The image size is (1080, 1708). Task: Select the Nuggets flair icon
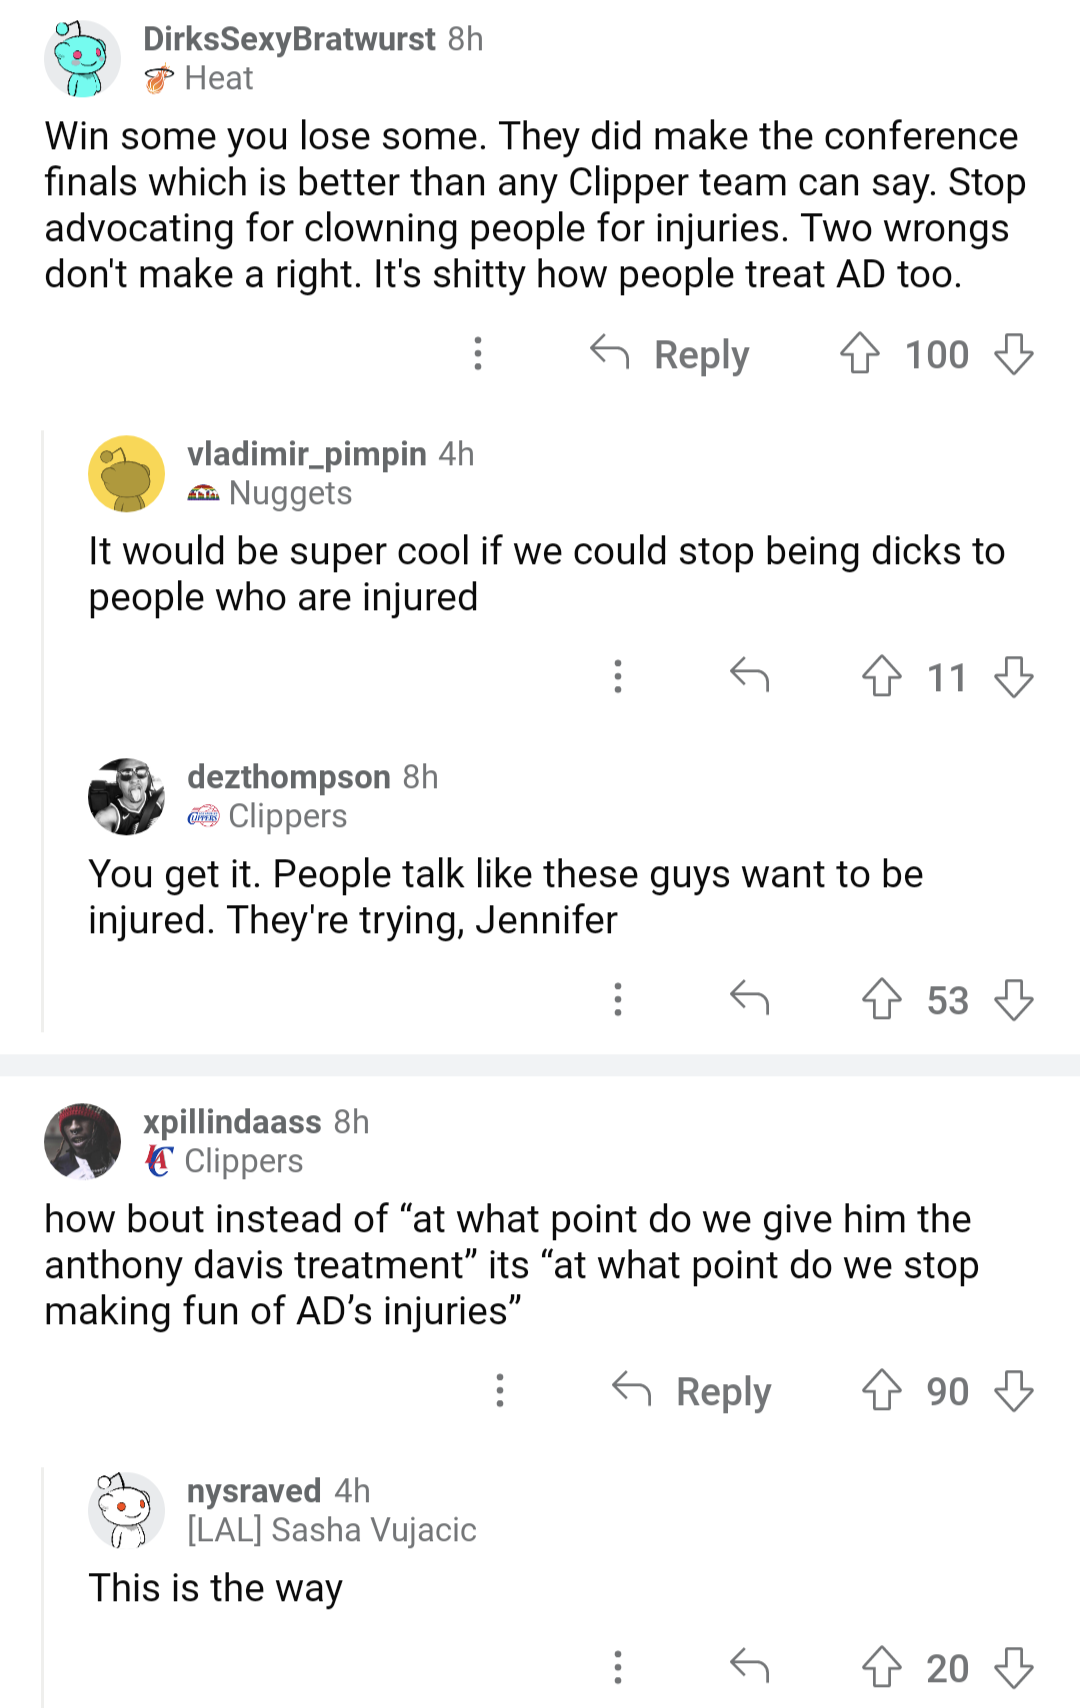[x=205, y=492]
